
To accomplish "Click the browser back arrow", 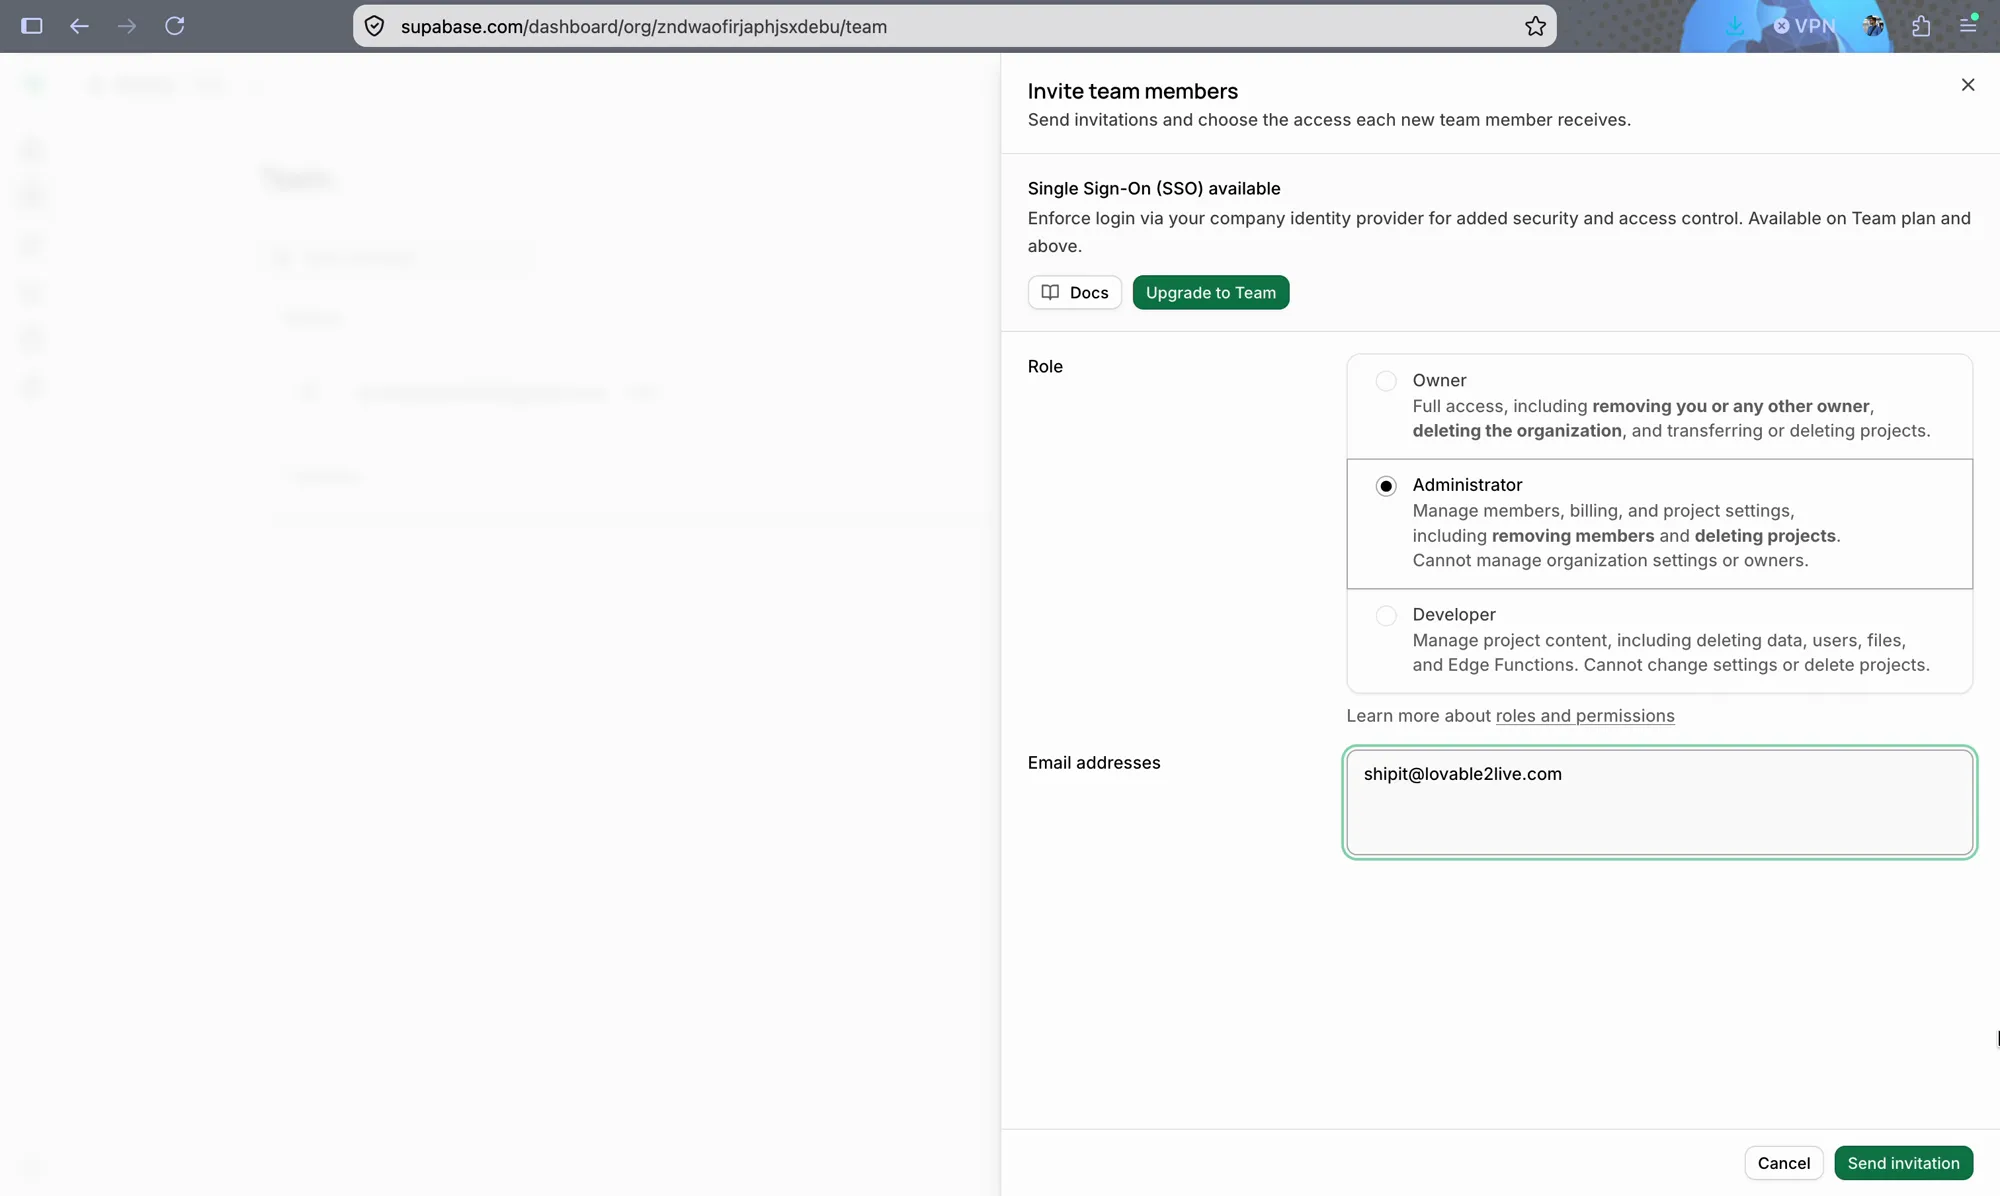I will coord(79,26).
